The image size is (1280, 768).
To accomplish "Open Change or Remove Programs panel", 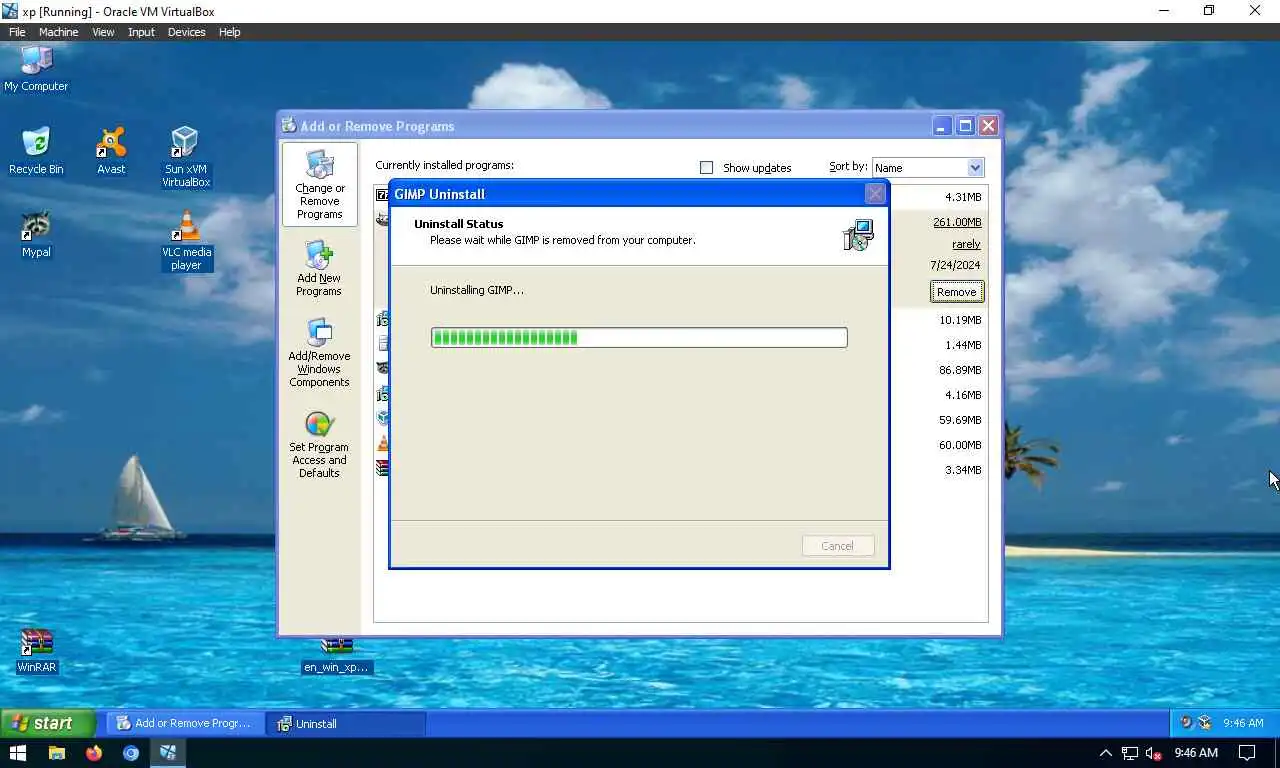I will point(320,185).
